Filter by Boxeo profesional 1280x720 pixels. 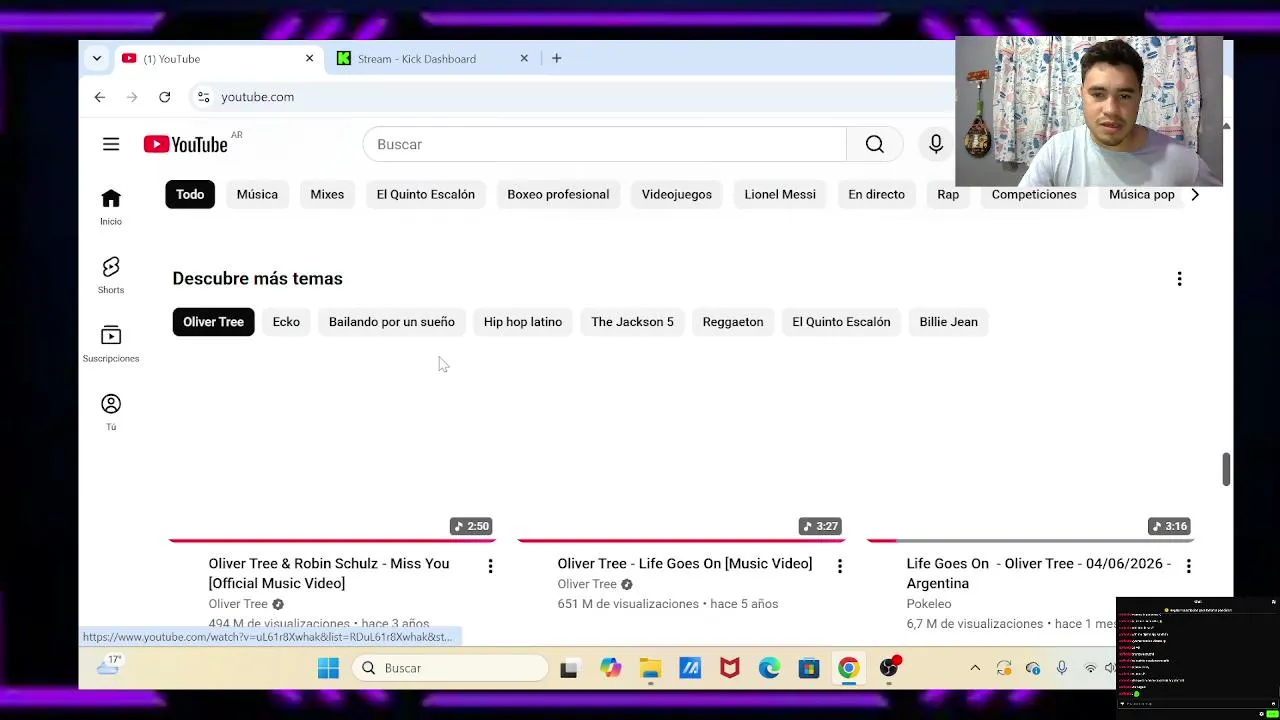click(x=558, y=195)
